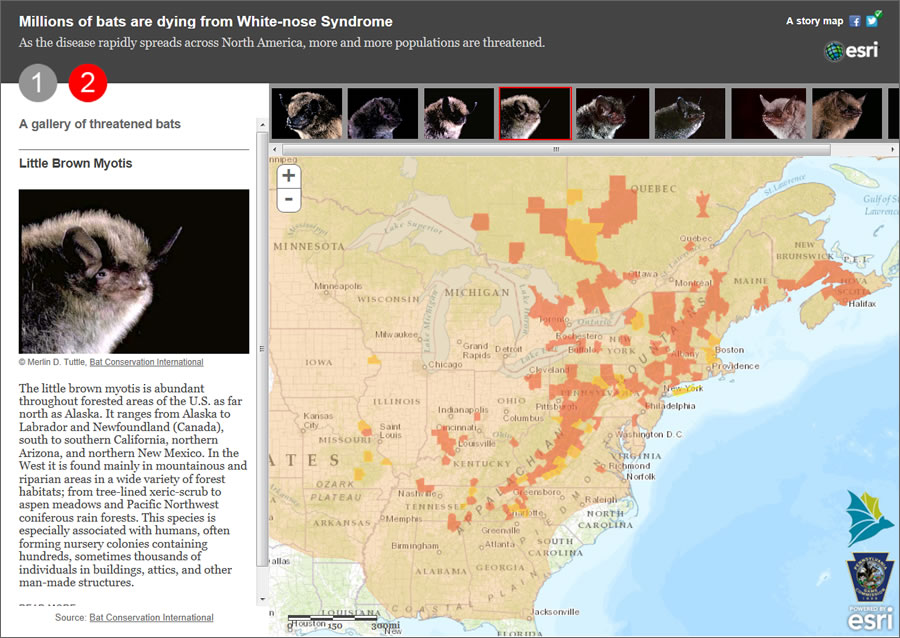Select the first bat thumbnail in the gallery

[x=307, y=113]
